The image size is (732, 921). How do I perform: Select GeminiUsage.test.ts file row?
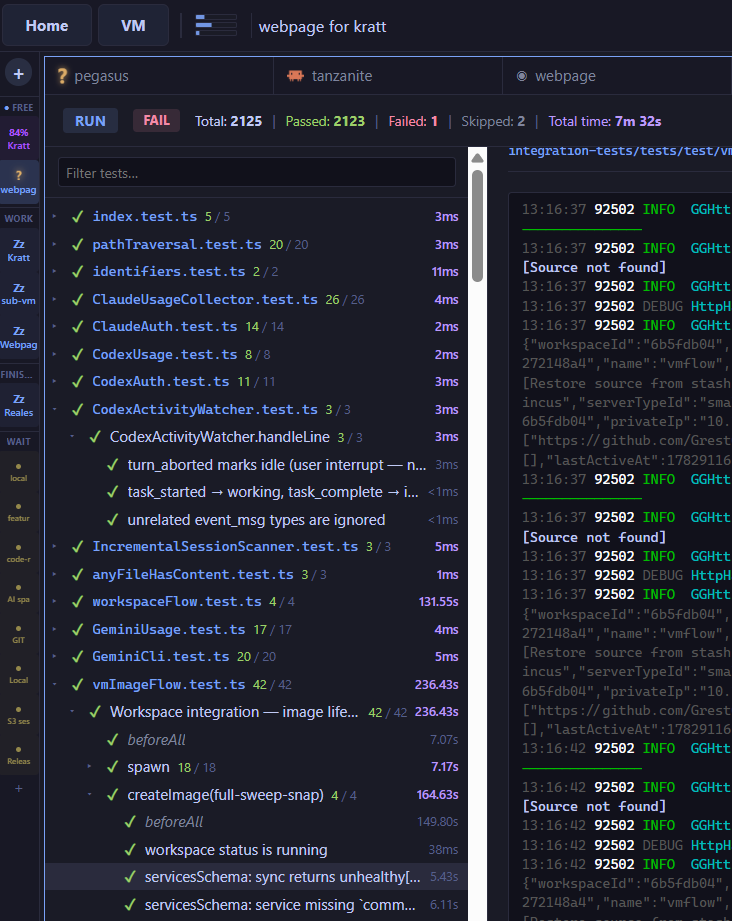point(257,630)
